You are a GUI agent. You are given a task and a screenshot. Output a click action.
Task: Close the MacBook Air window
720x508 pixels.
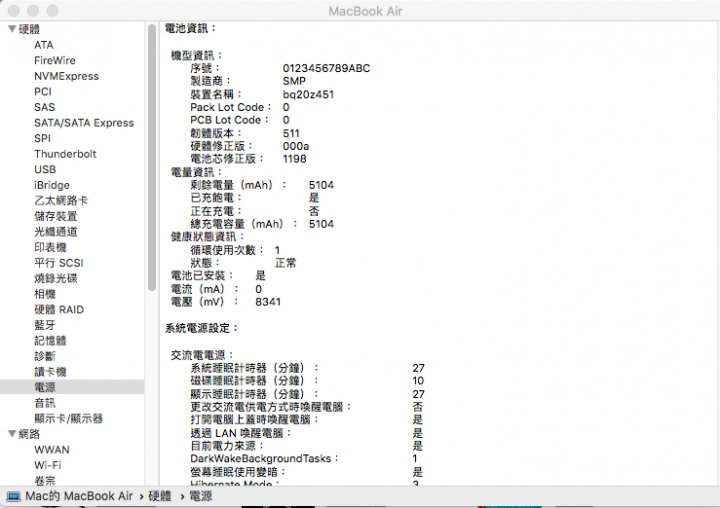14,11
